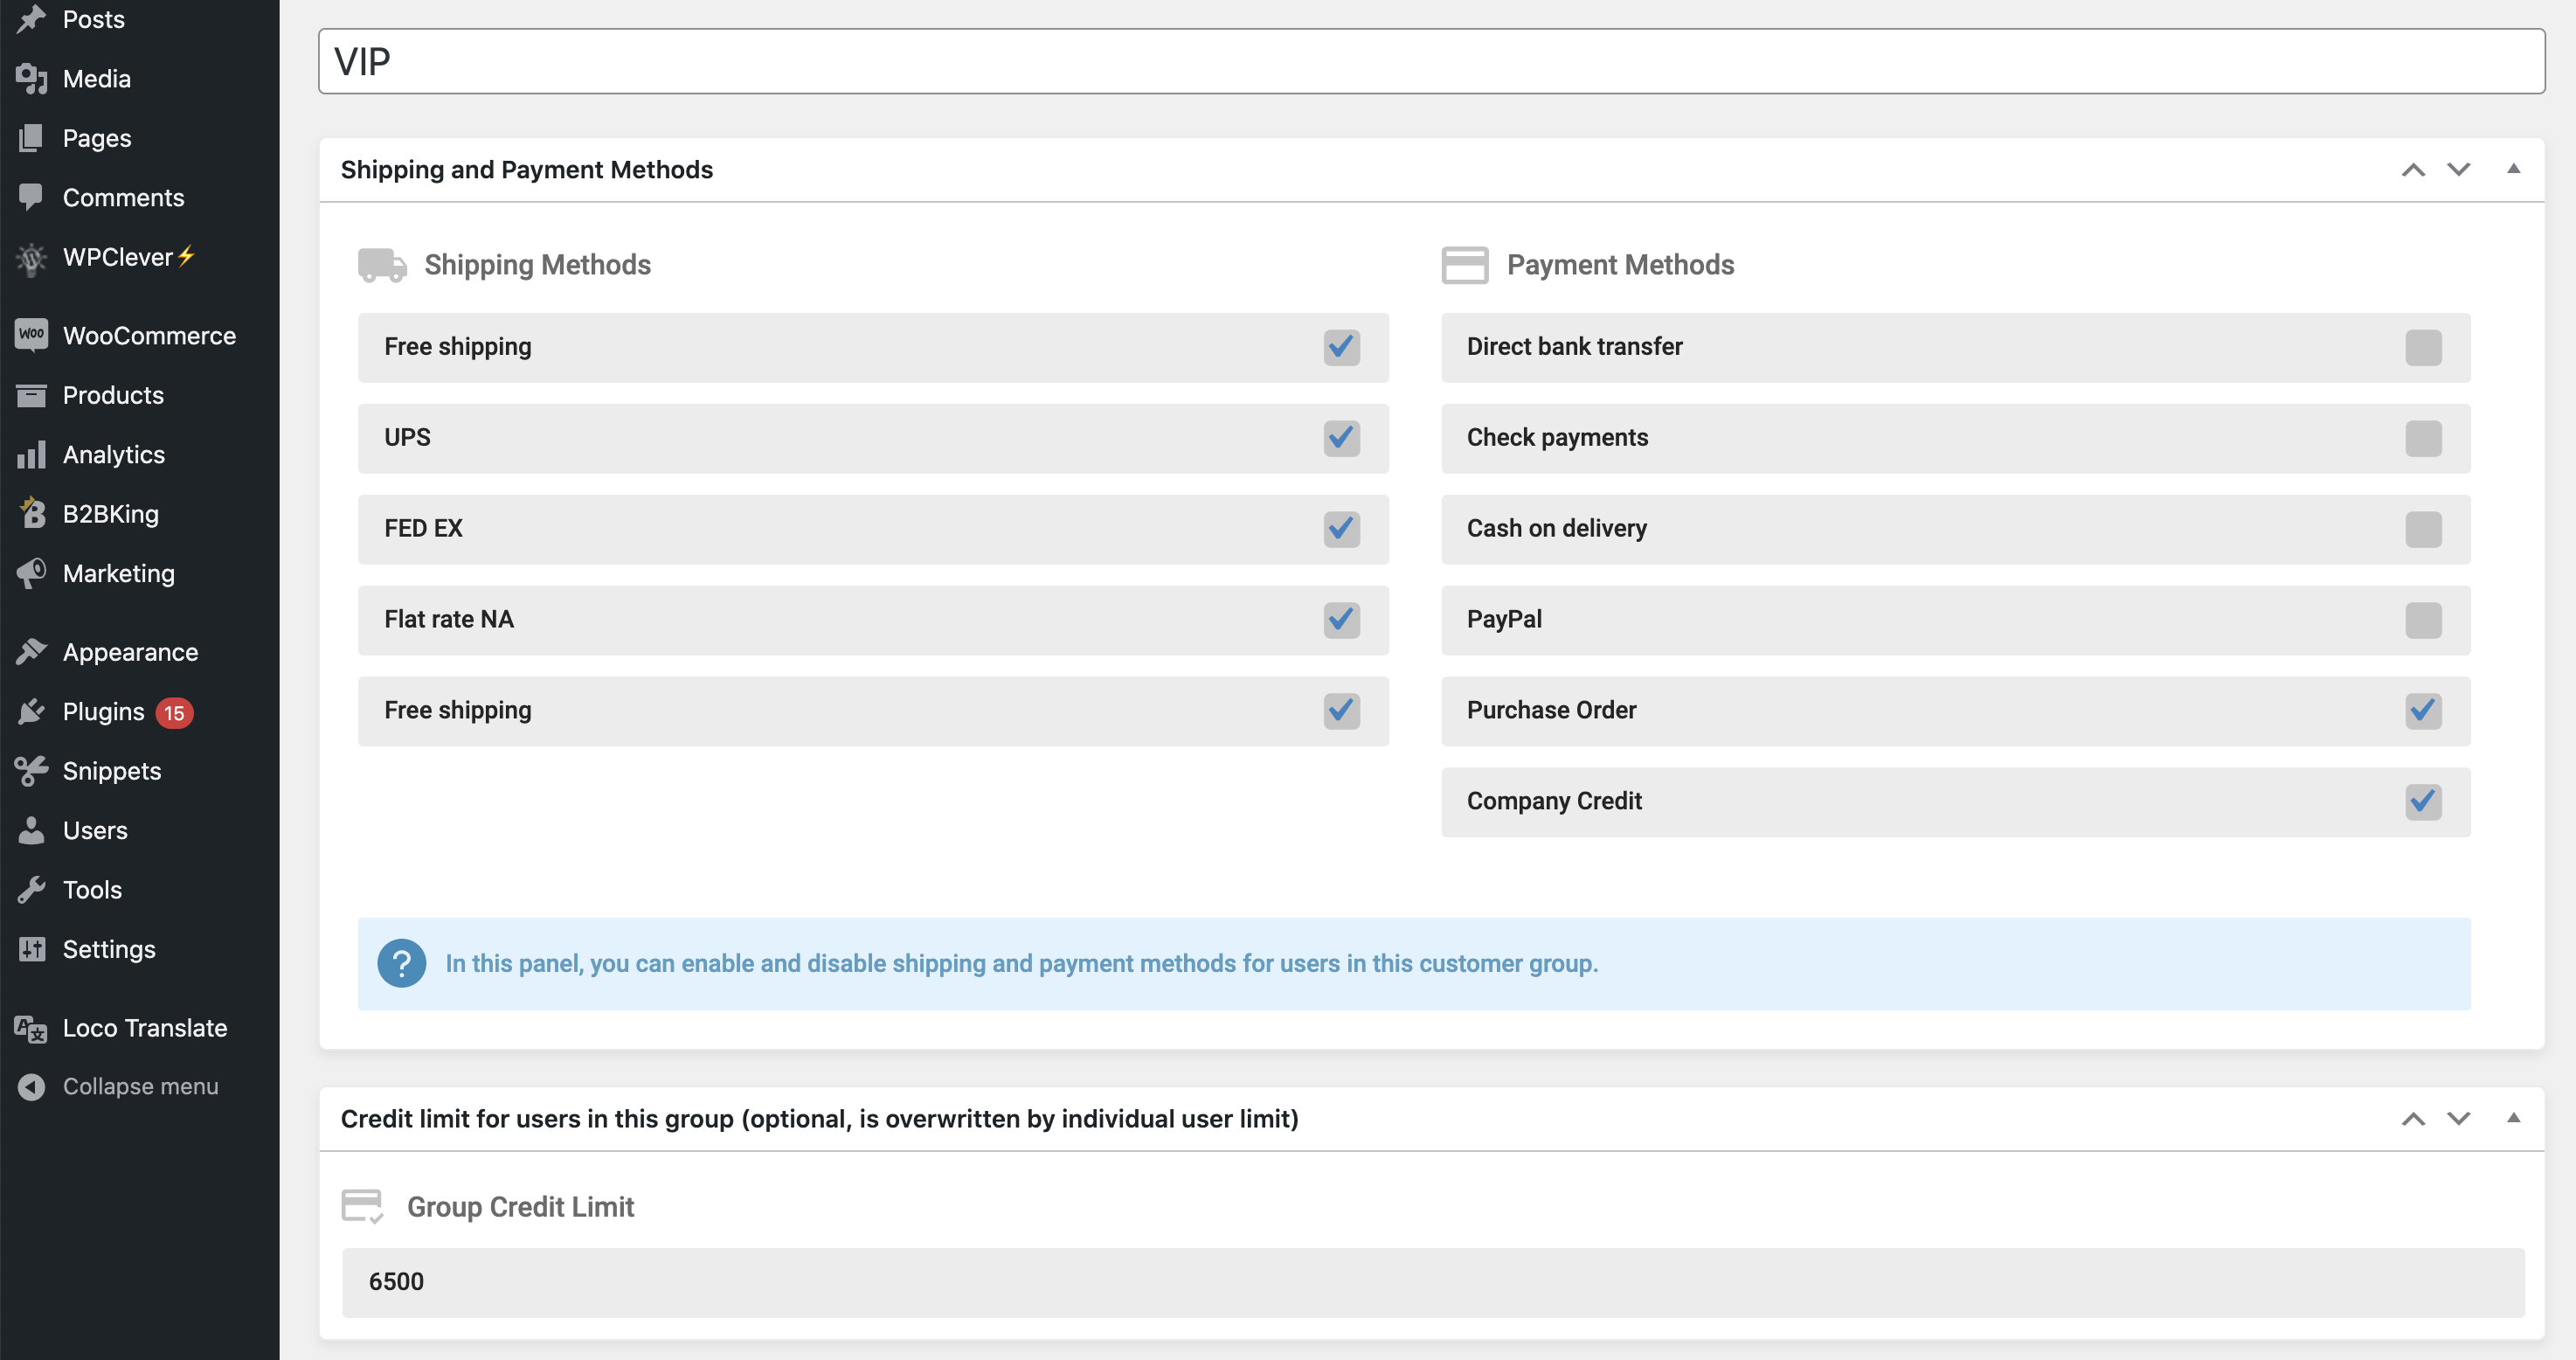Click Collapse menu link

[x=140, y=1086]
